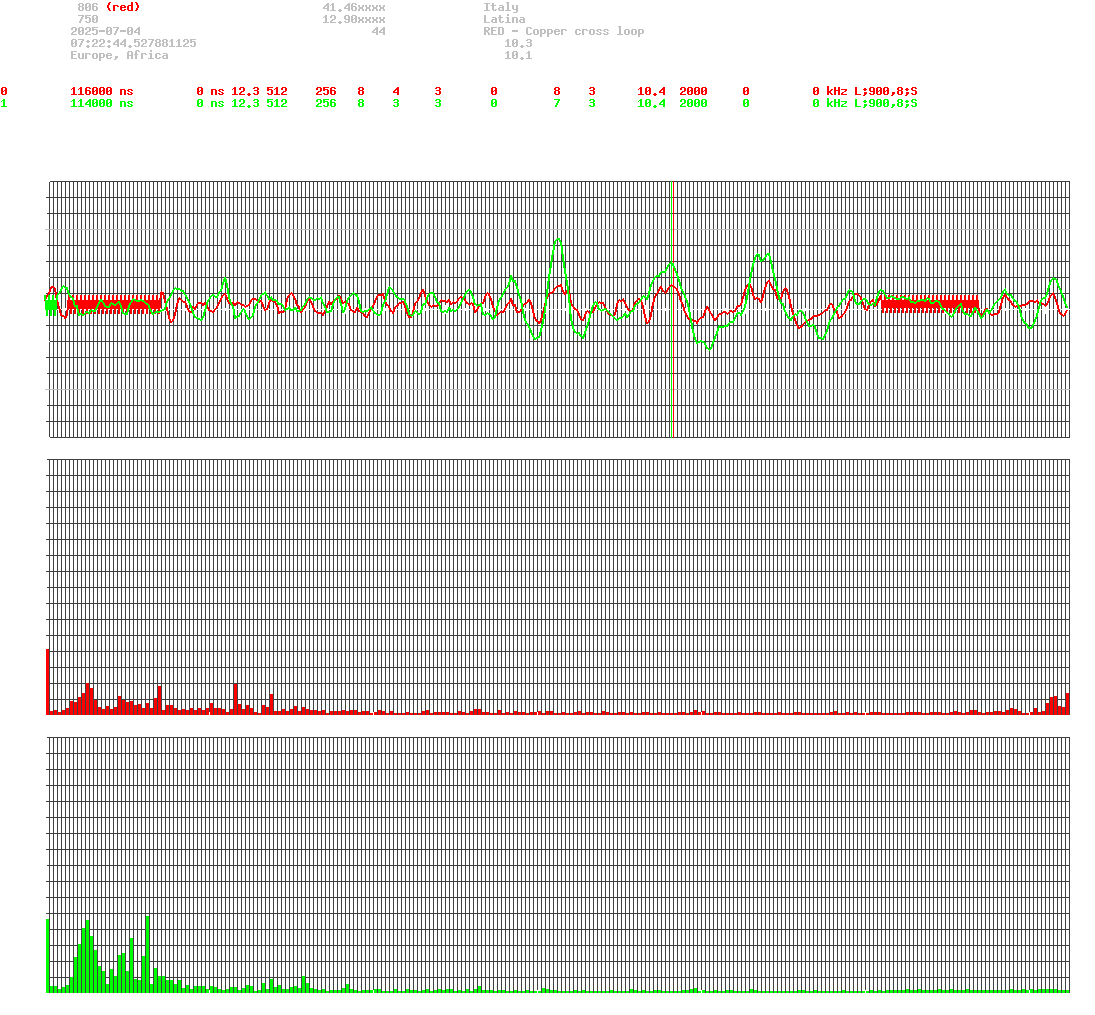Select the longitude "12.90xxxx"

(354, 19)
